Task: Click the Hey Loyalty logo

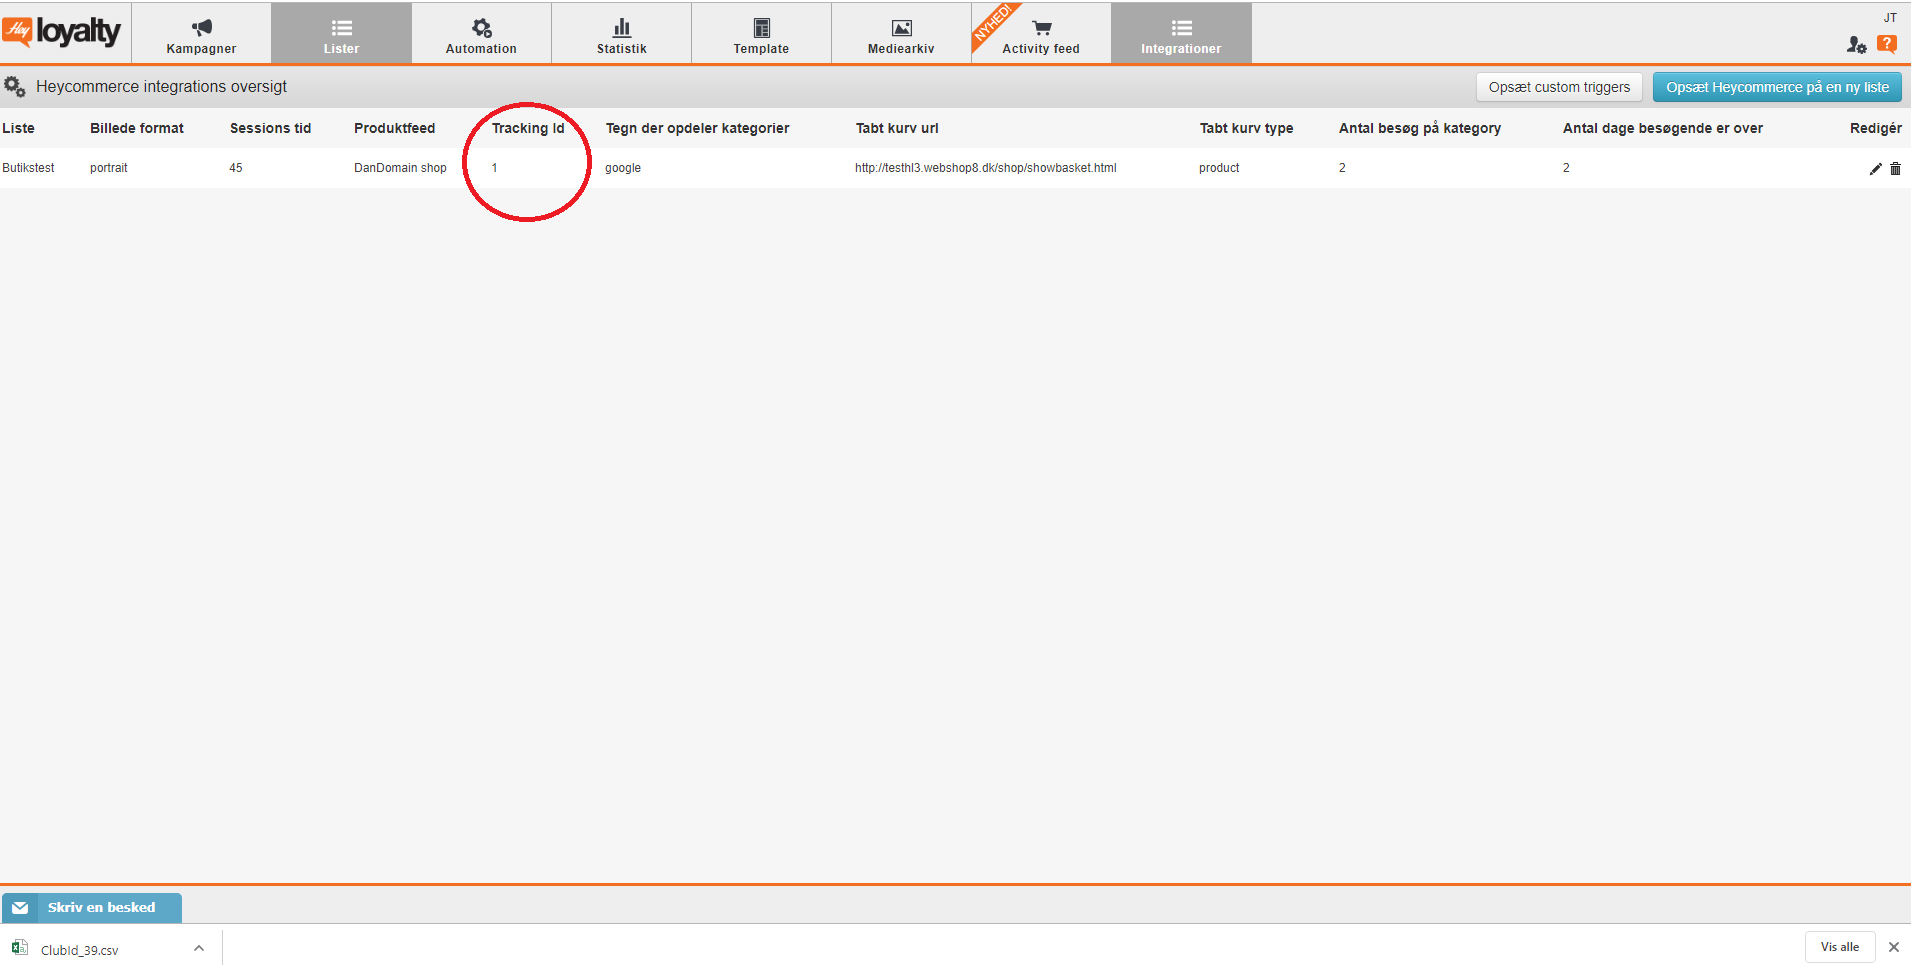Action: (x=62, y=32)
